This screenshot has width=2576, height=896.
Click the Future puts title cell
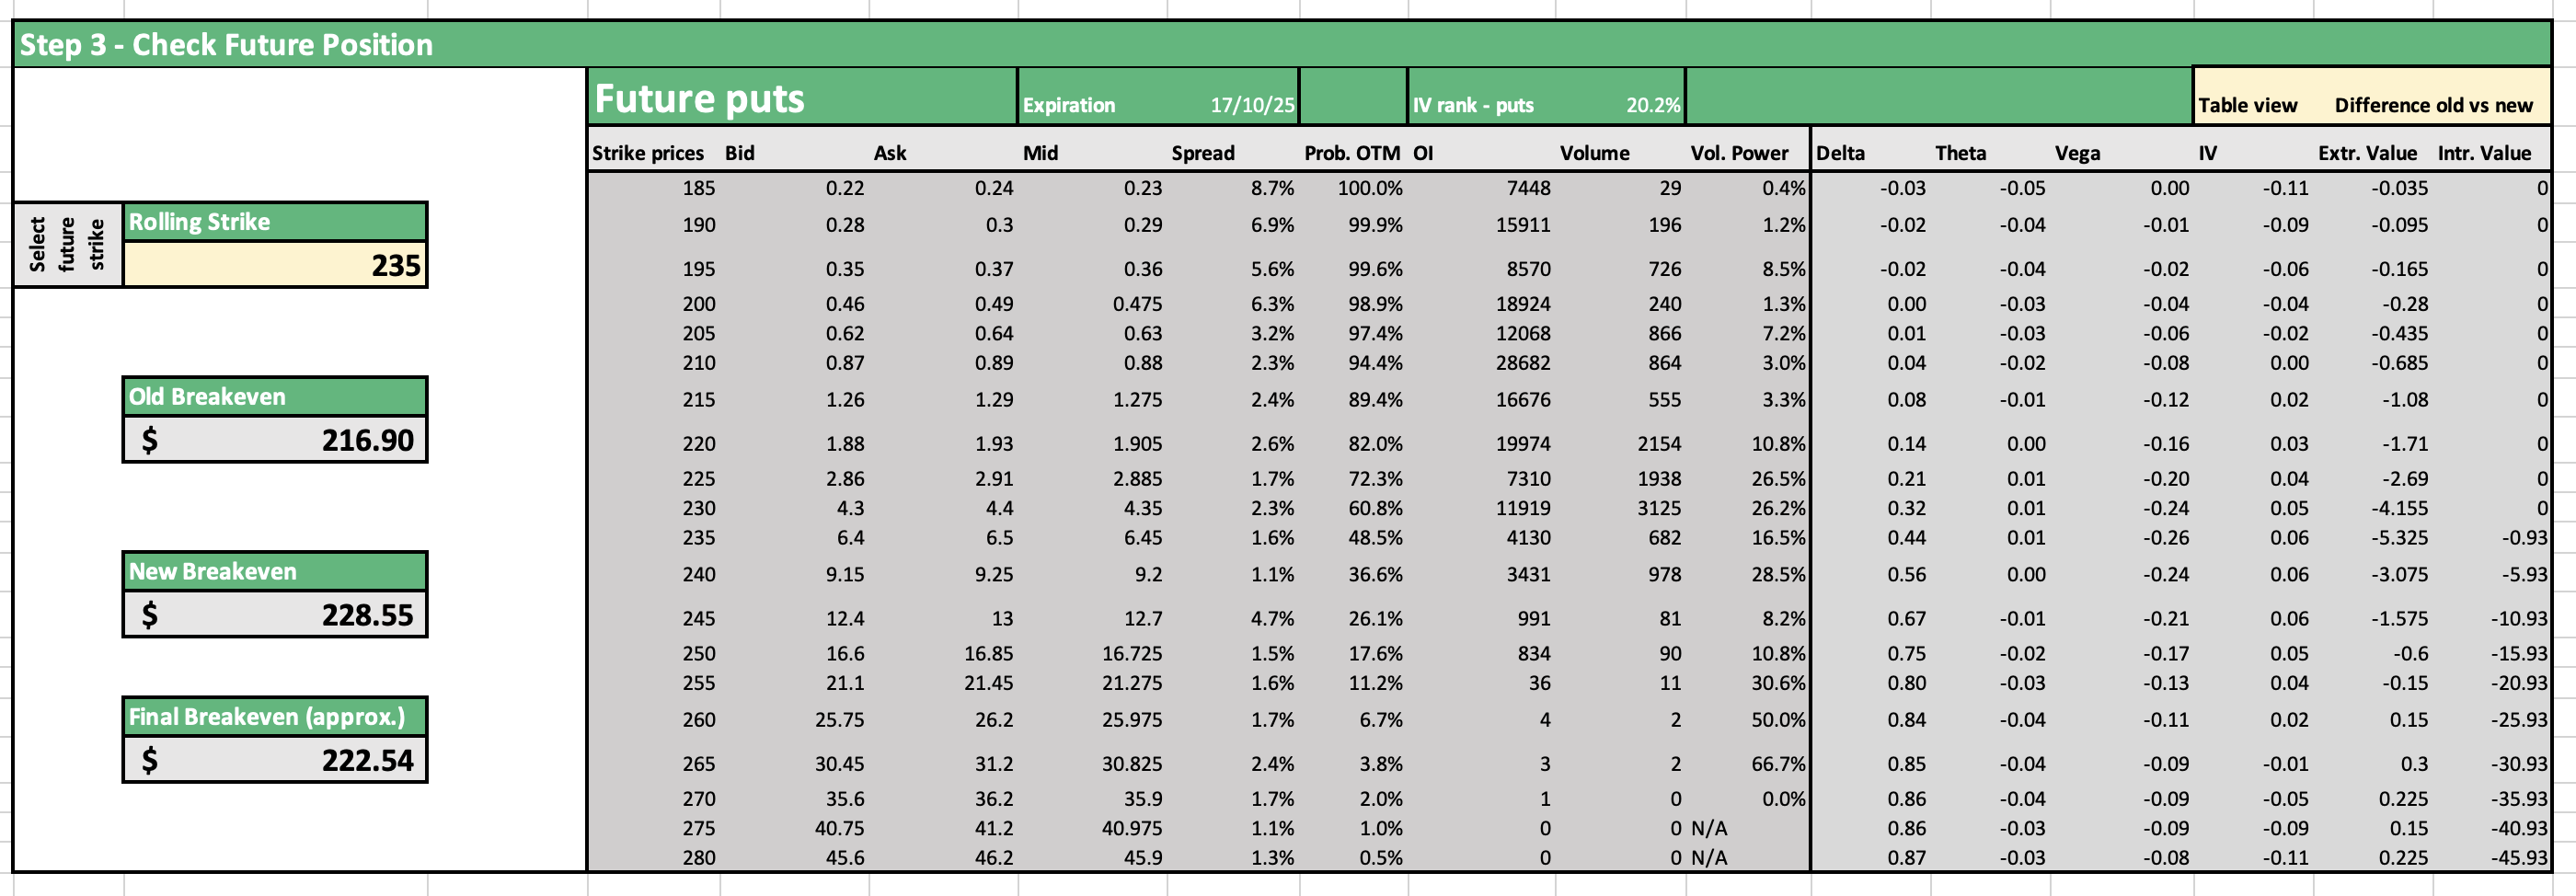pyautogui.click(x=802, y=98)
